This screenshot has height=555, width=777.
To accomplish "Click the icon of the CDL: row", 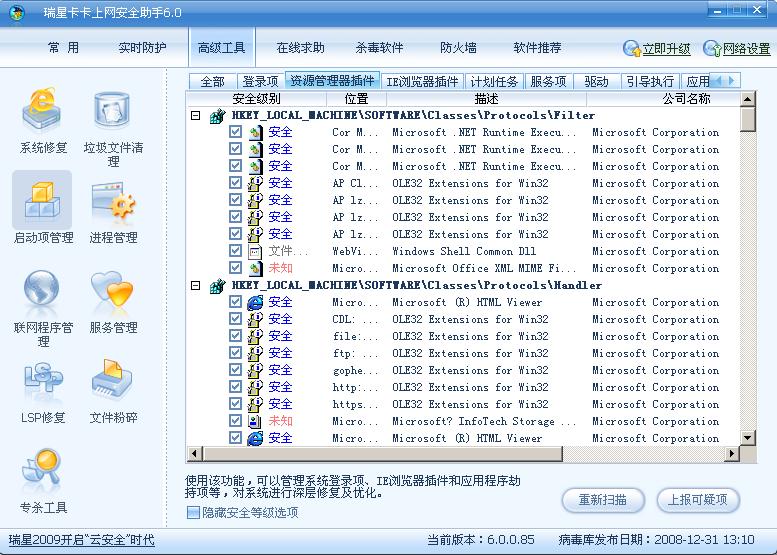I will pos(255,319).
